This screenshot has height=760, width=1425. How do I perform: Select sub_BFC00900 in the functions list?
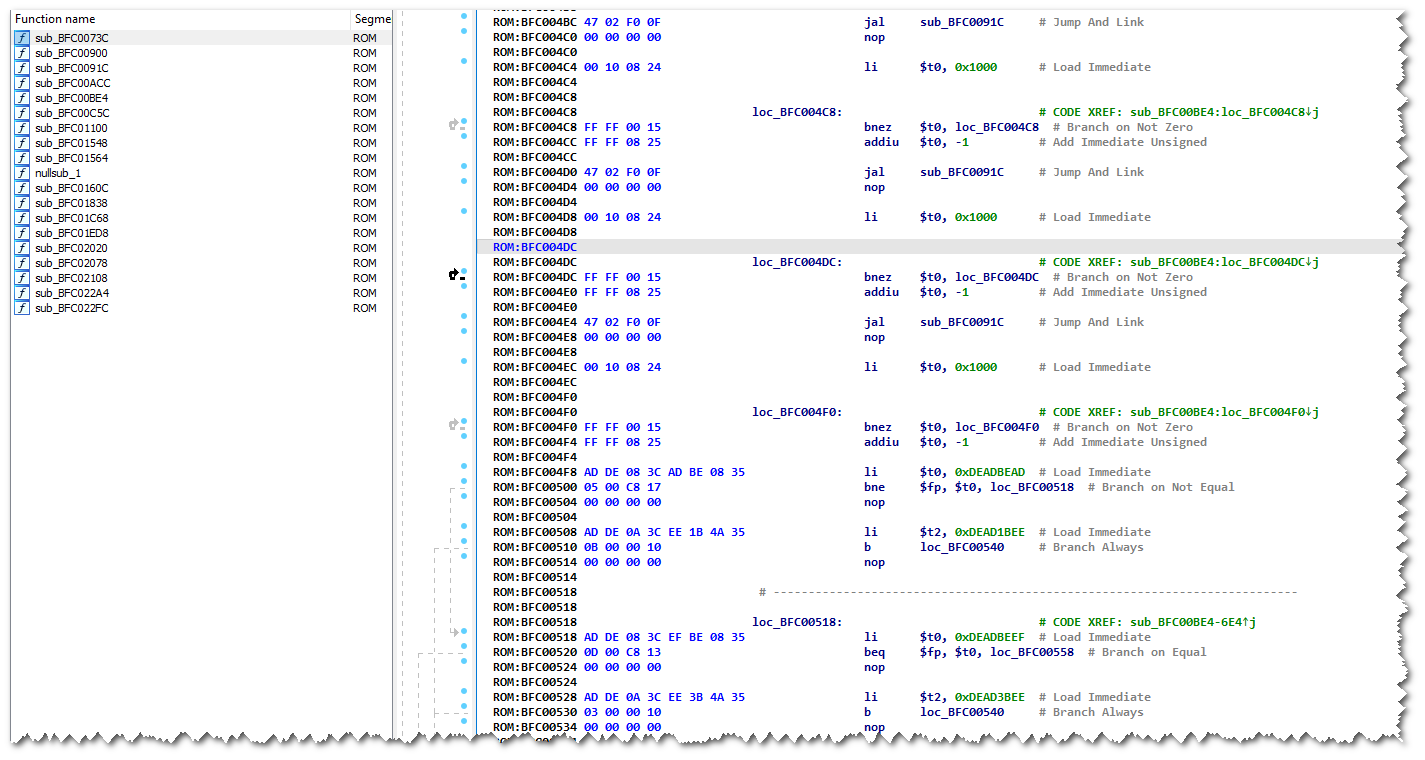[x=72, y=53]
